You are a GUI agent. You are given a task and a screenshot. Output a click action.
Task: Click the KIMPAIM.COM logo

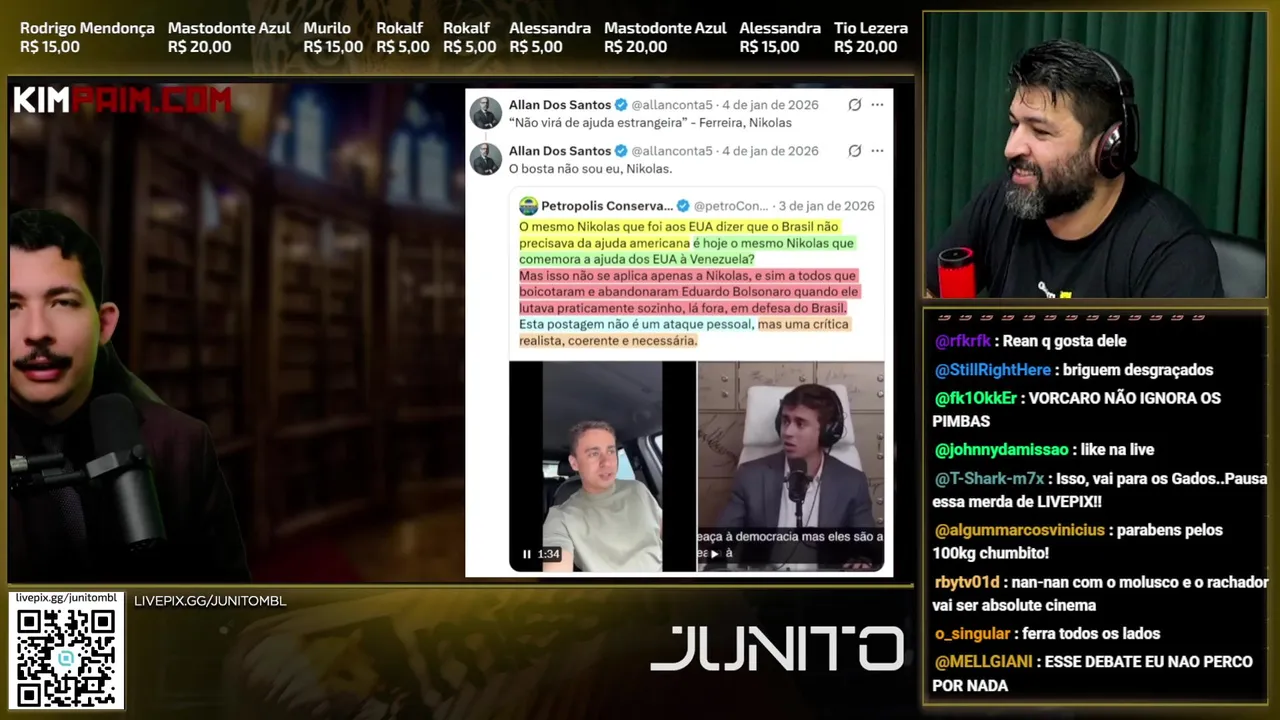(x=122, y=100)
